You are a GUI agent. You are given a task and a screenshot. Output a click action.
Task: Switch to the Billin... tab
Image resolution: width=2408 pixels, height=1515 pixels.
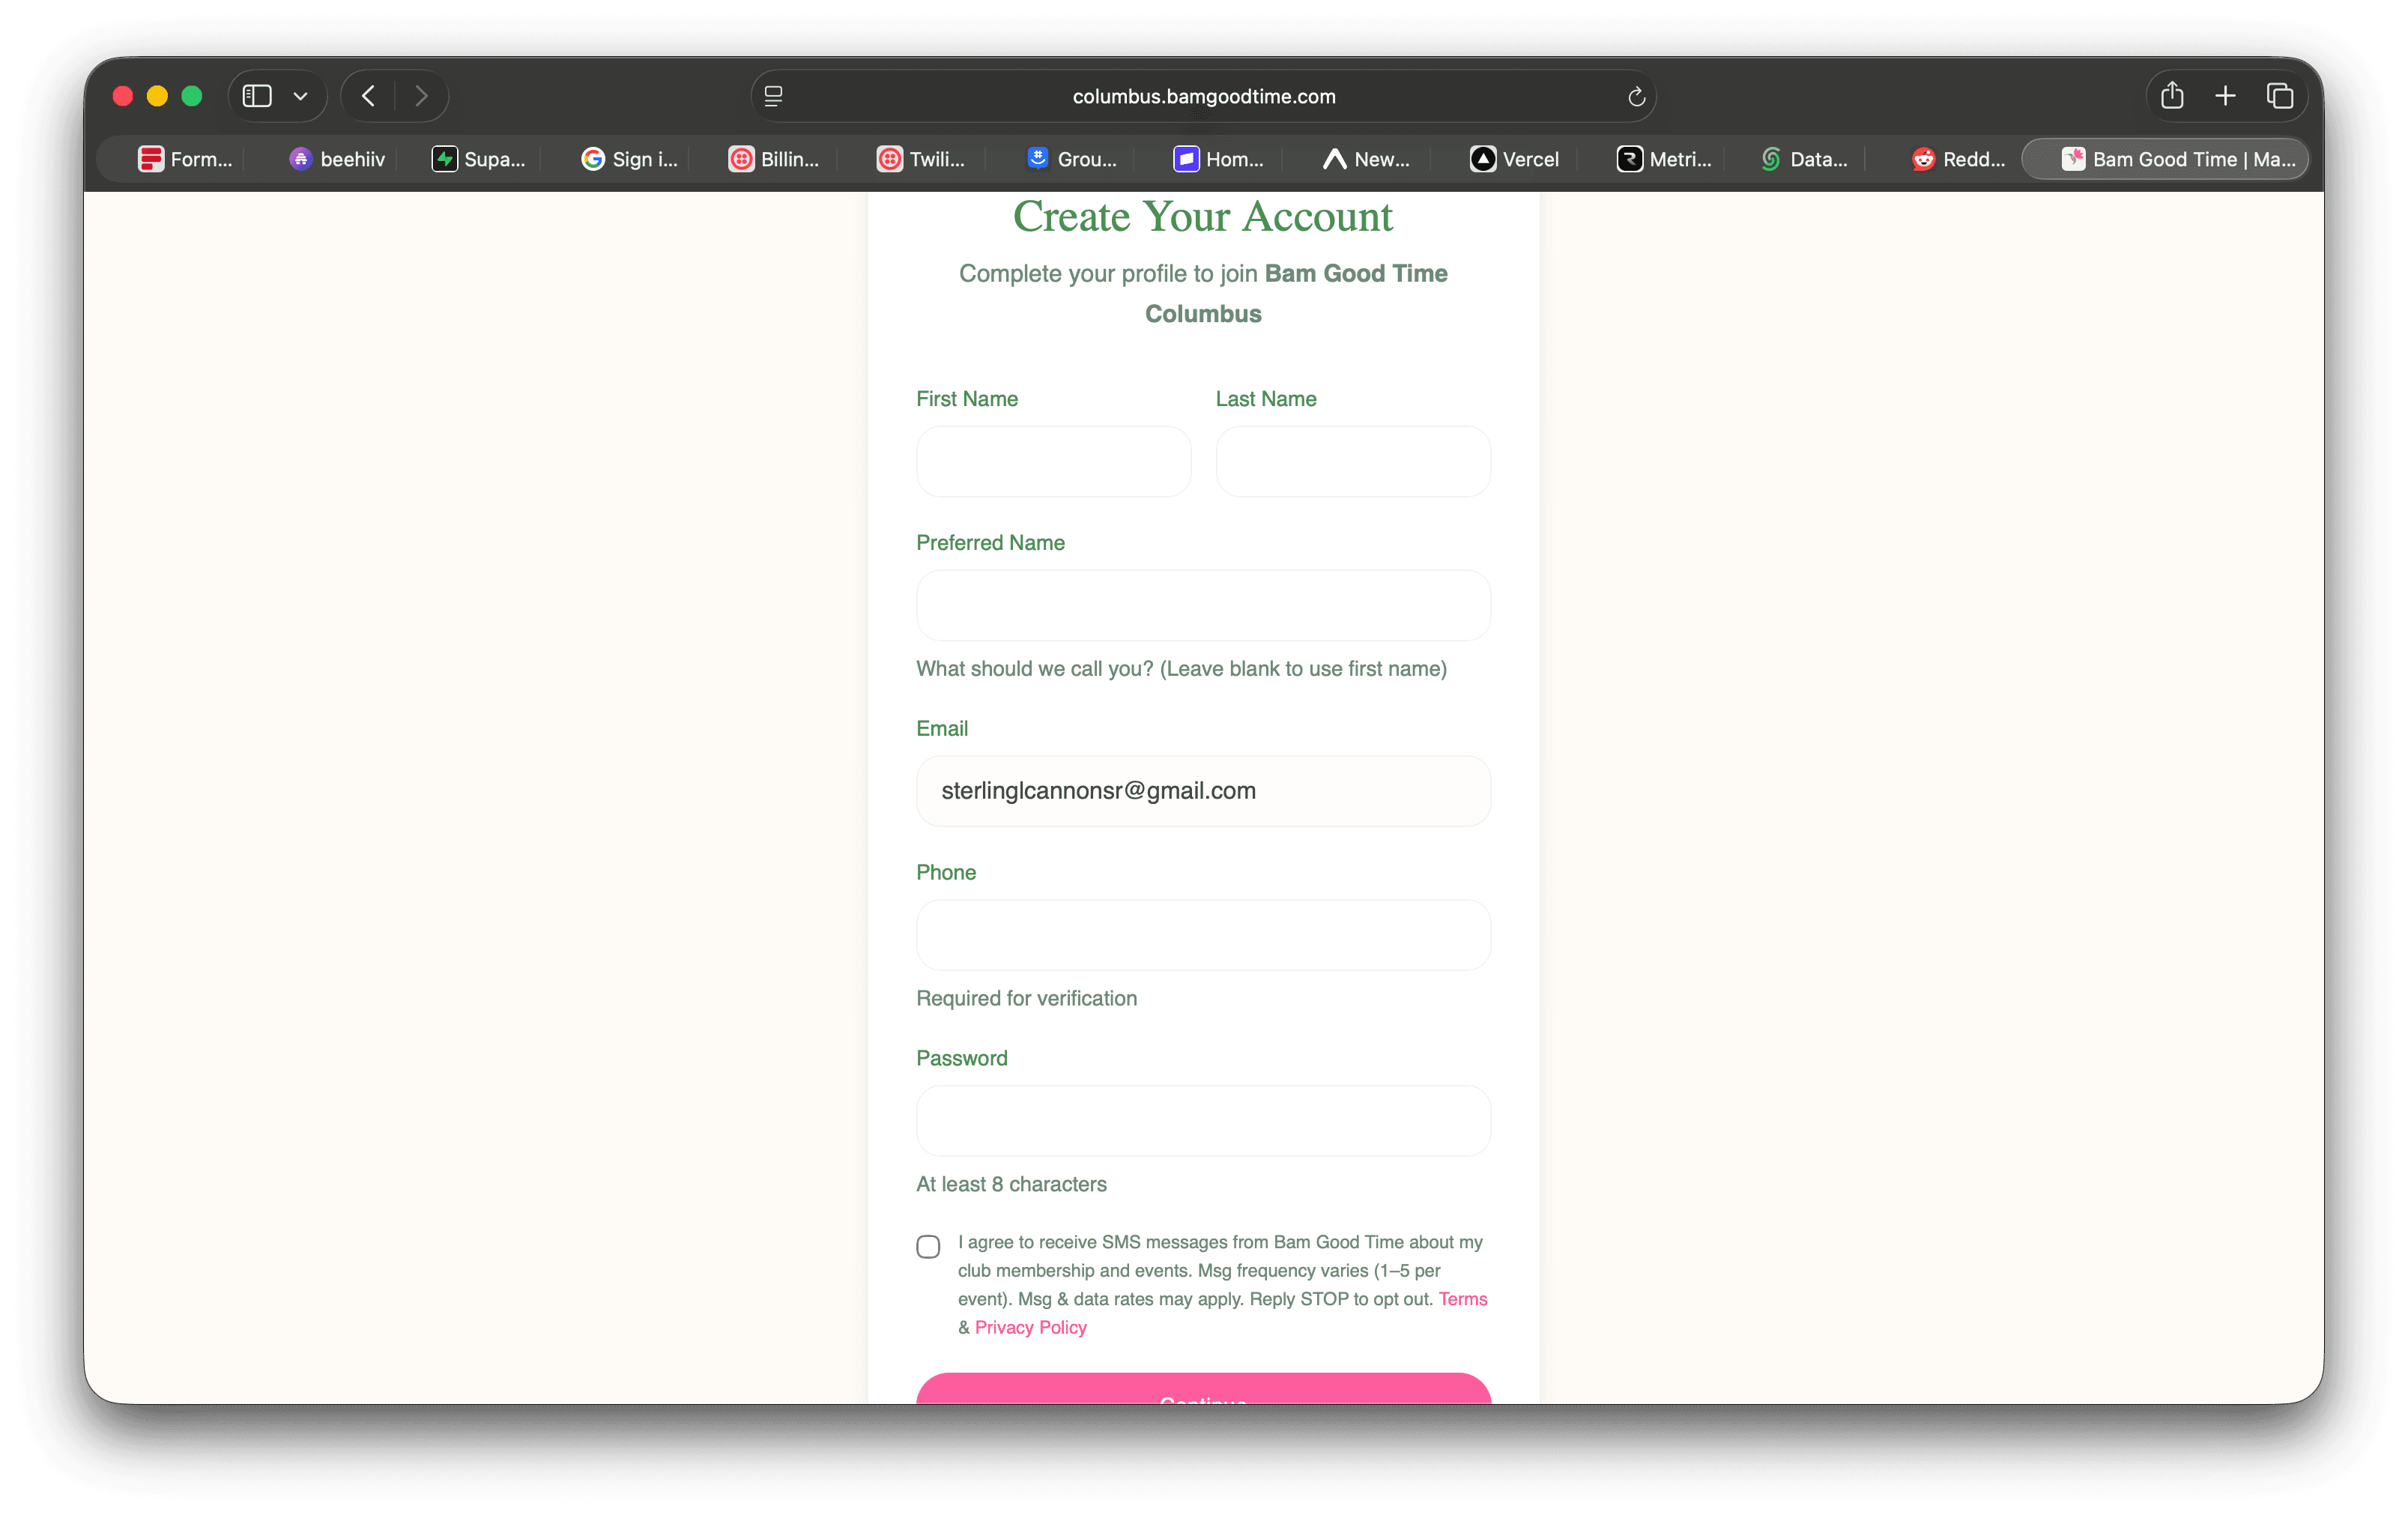coord(774,159)
